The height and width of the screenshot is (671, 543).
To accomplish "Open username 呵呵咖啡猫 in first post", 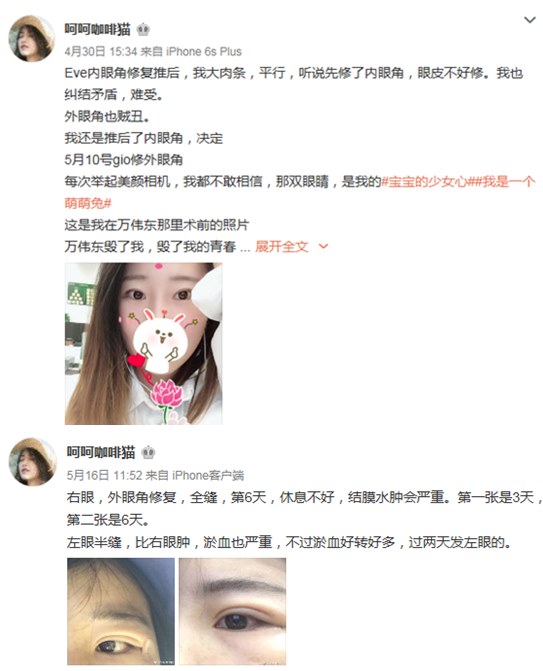I will pos(98,29).
